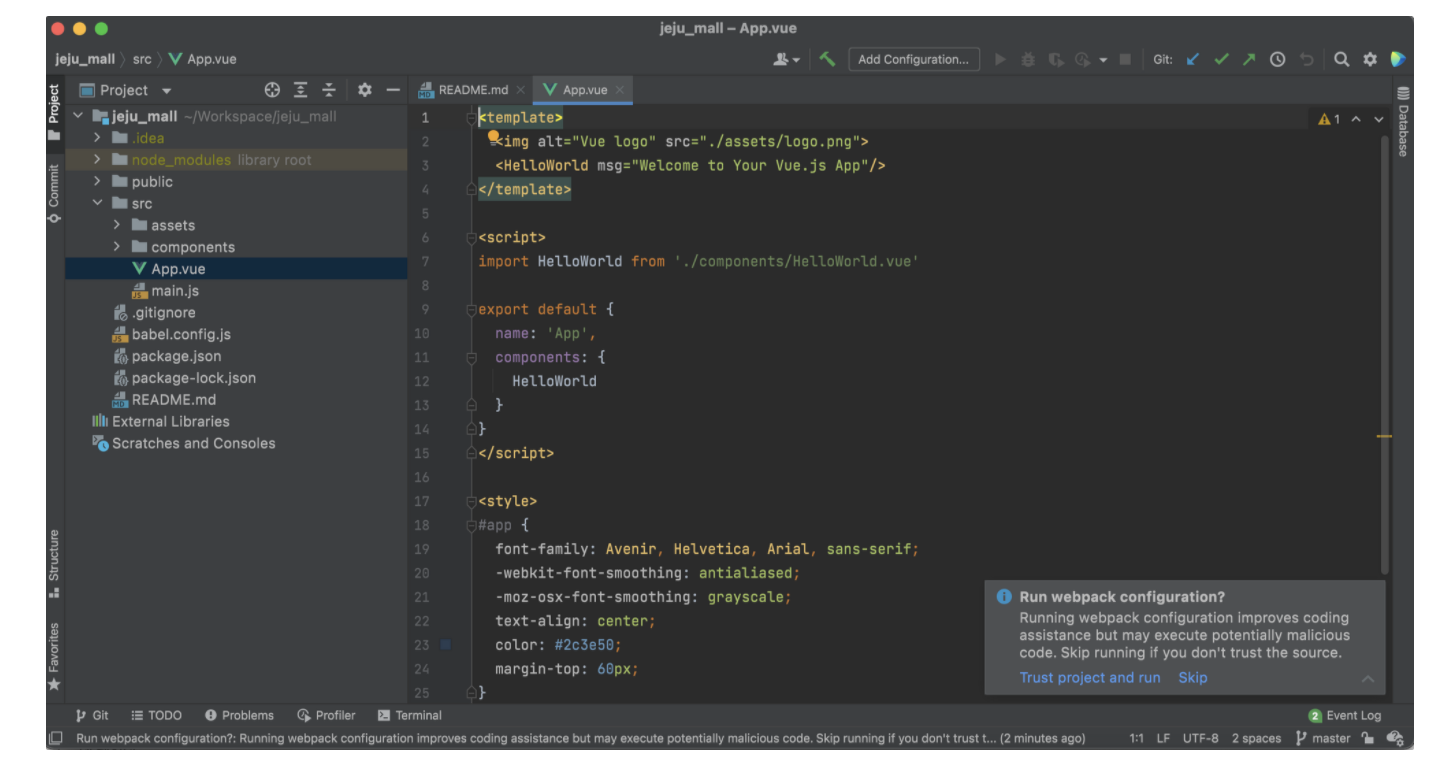
Task: Expand the public folder
Action: (x=97, y=182)
